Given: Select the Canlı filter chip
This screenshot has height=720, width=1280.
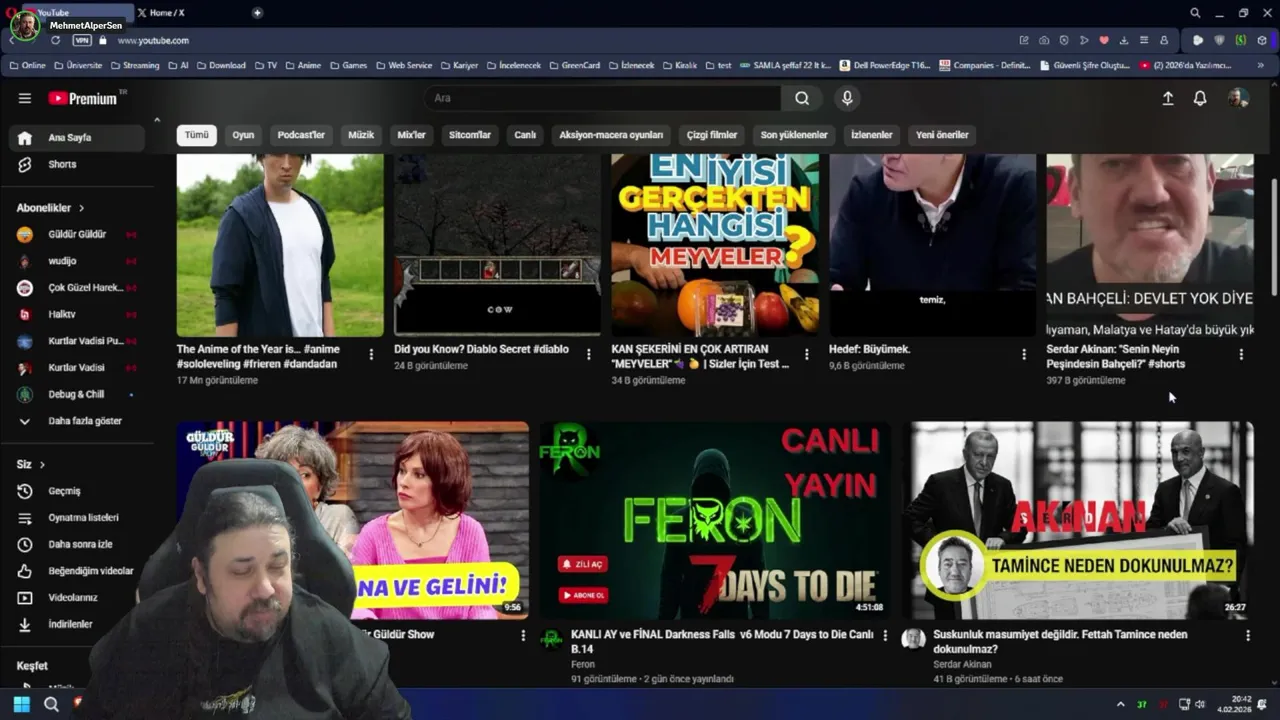Looking at the screenshot, I should pos(525,135).
